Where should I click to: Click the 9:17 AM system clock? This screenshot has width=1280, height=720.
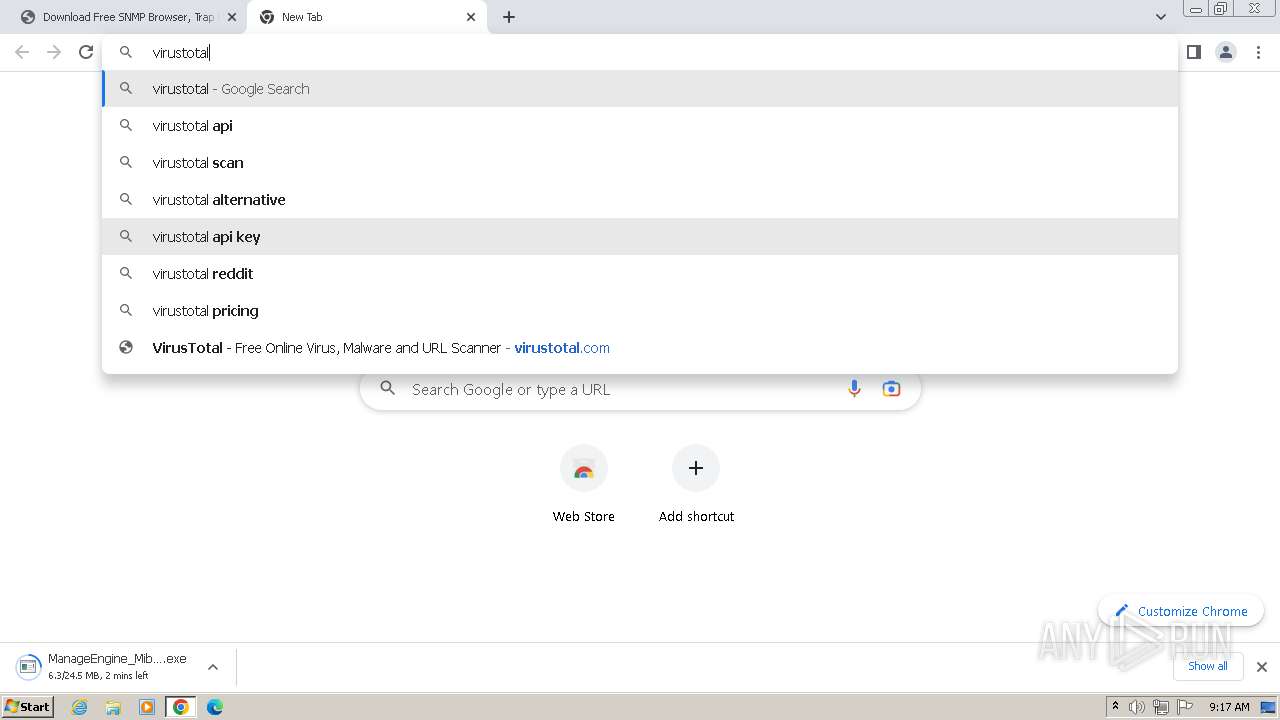1229,707
